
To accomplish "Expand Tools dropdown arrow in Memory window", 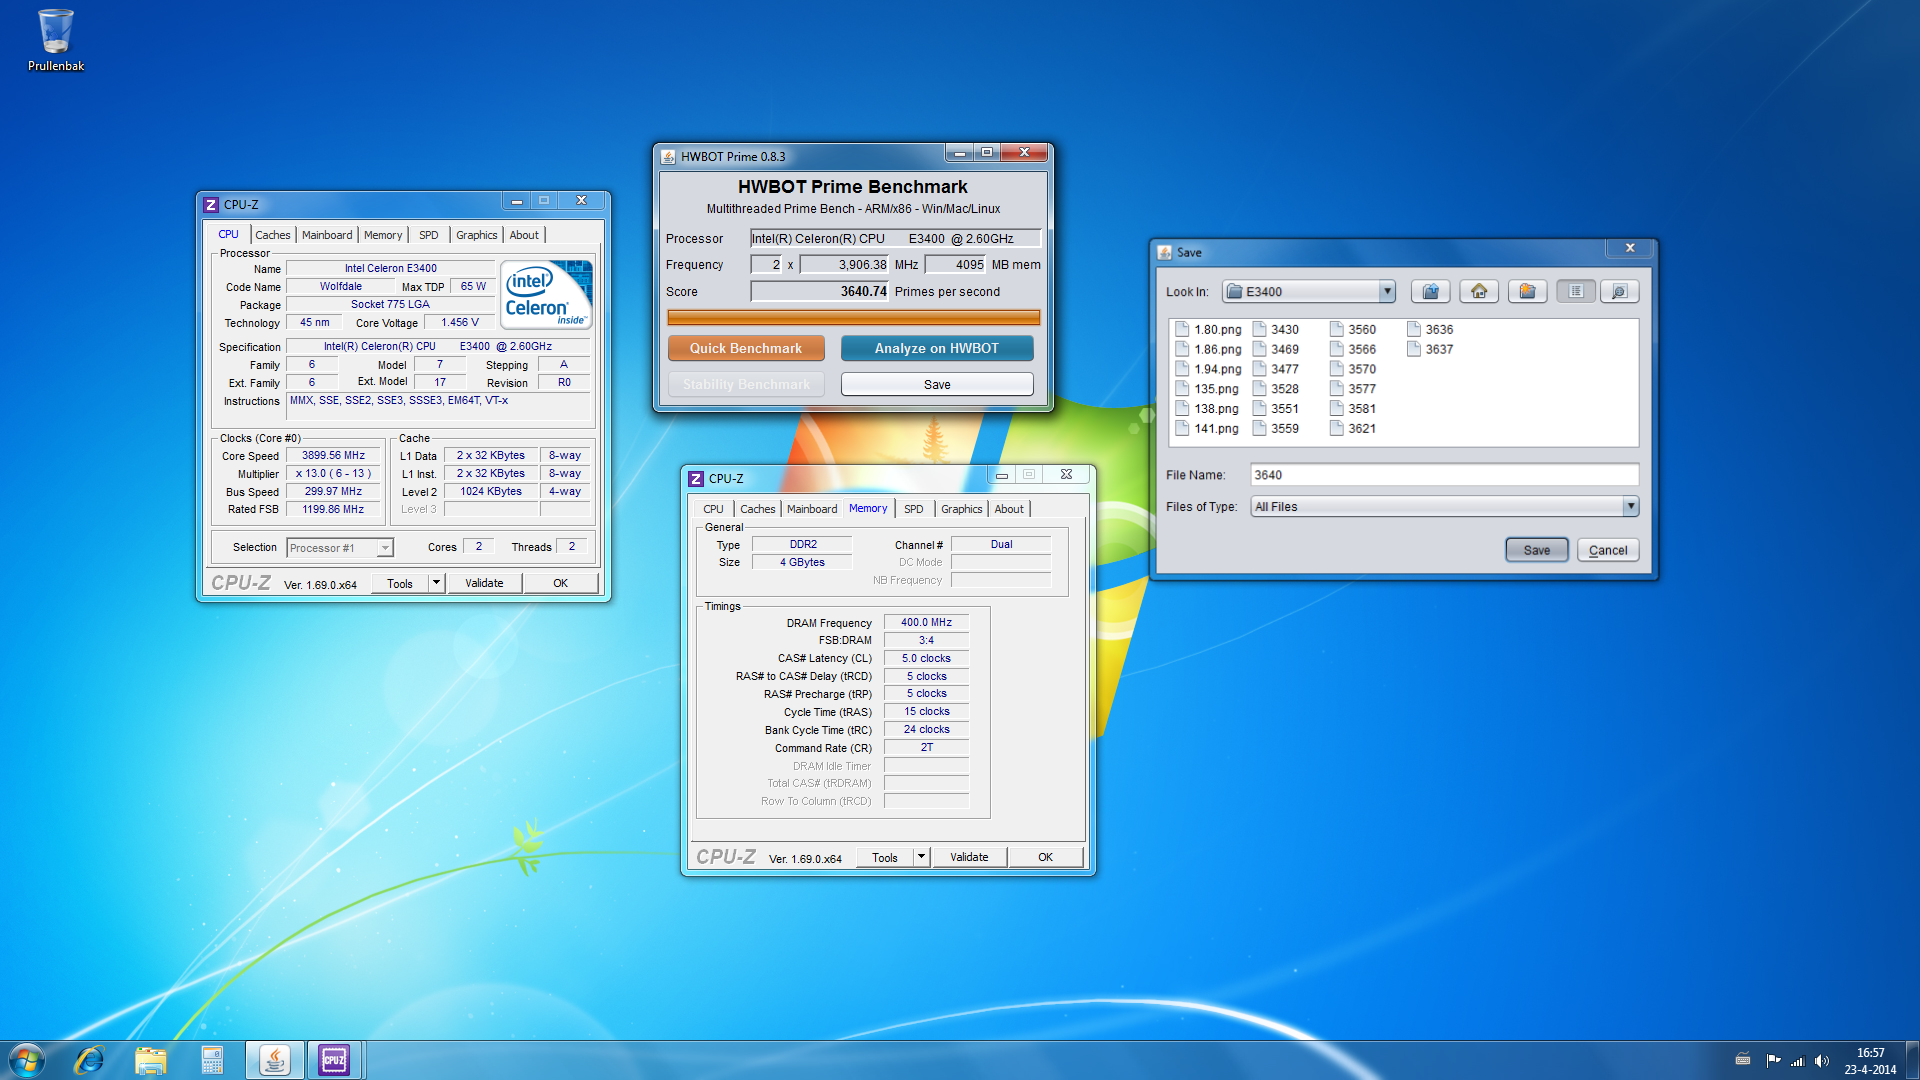I will pyautogui.click(x=921, y=857).
